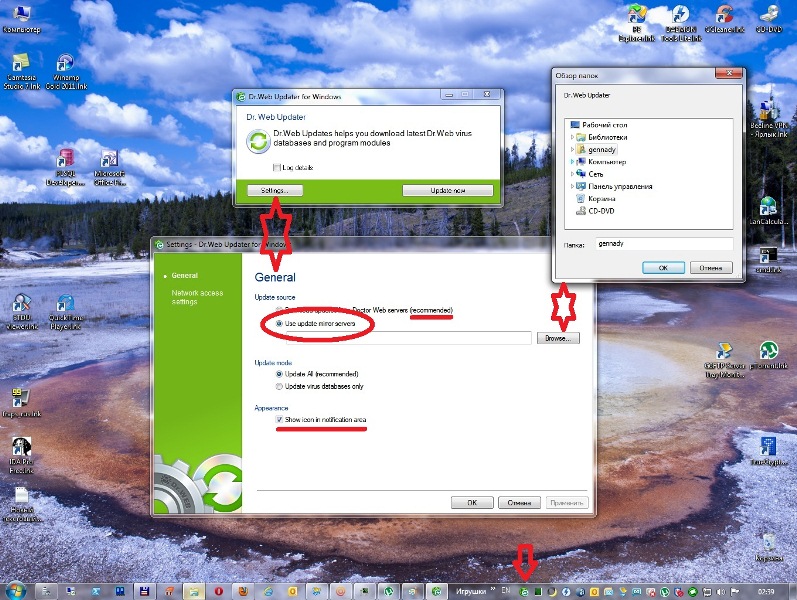Enable the Log details checkbox

point(277,167)
